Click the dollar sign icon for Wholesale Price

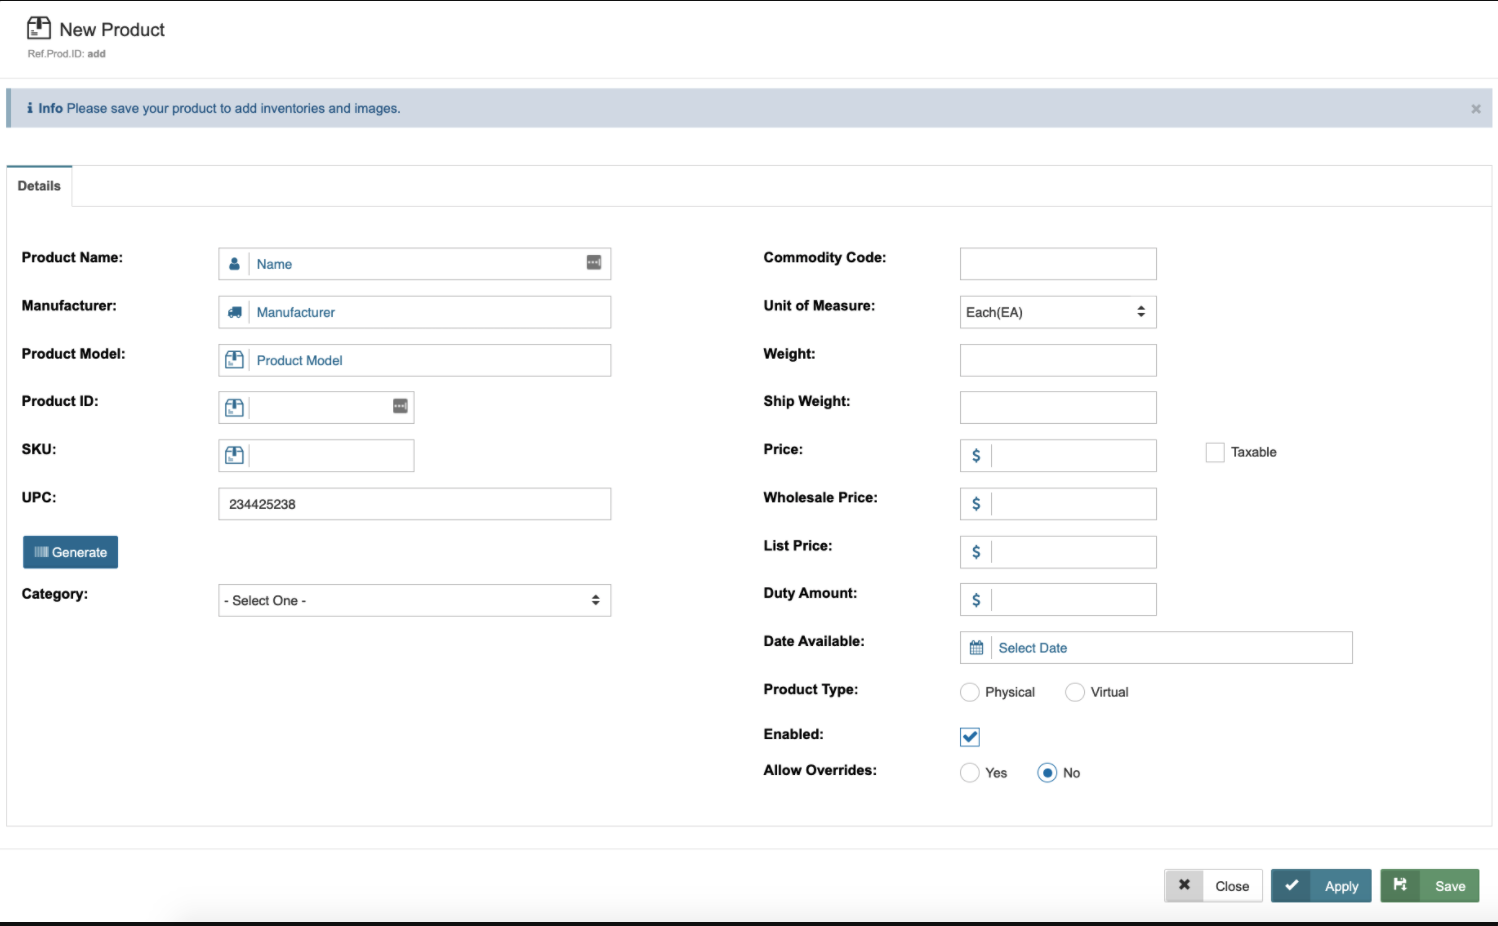pos(976,504)
